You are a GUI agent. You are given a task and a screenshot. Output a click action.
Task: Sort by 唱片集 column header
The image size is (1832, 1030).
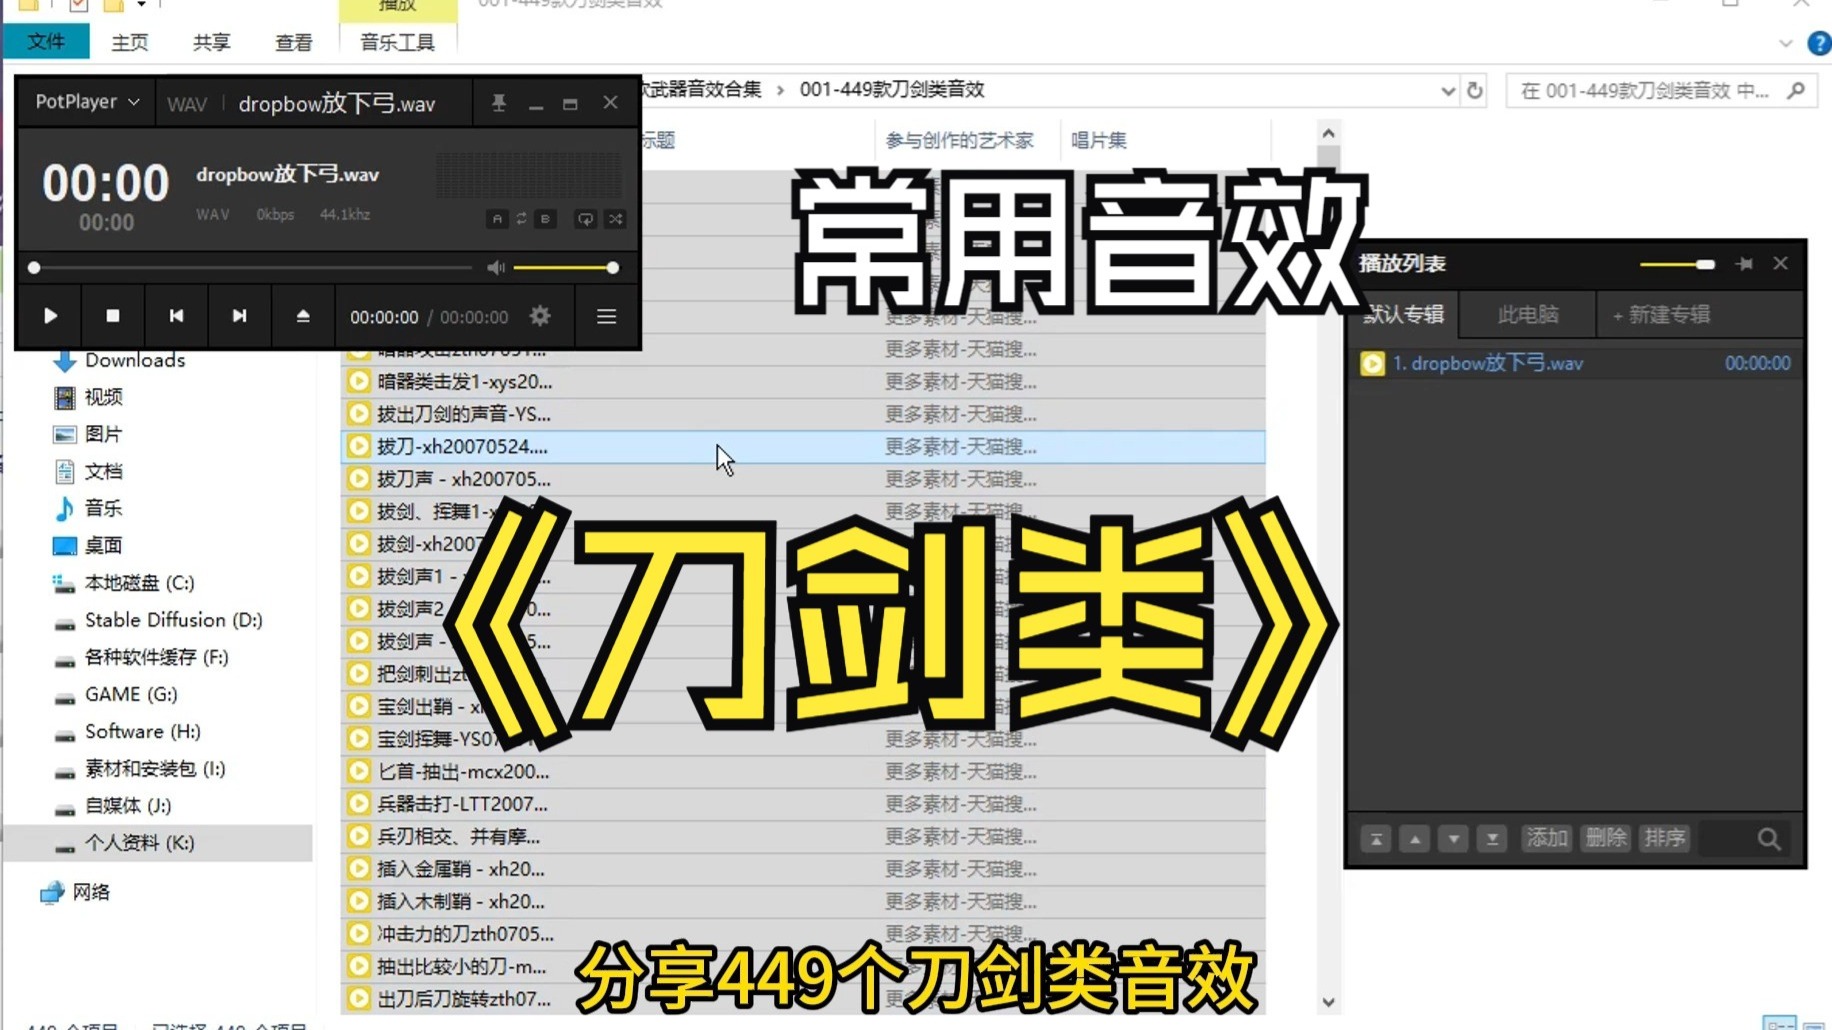pos(1099,140)
